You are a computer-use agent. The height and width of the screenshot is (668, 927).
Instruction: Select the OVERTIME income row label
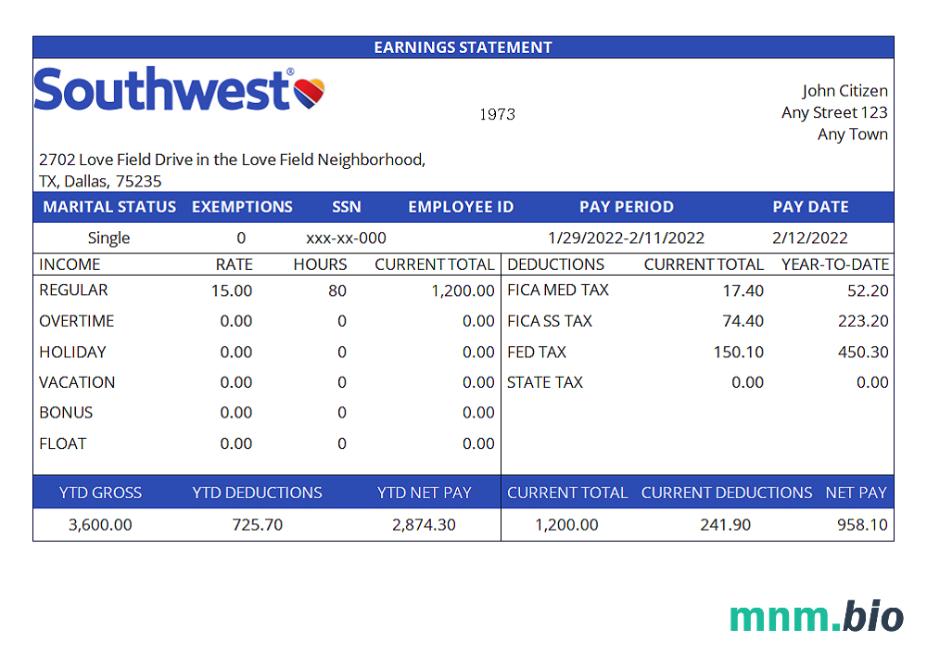click(x=76, y=321)
